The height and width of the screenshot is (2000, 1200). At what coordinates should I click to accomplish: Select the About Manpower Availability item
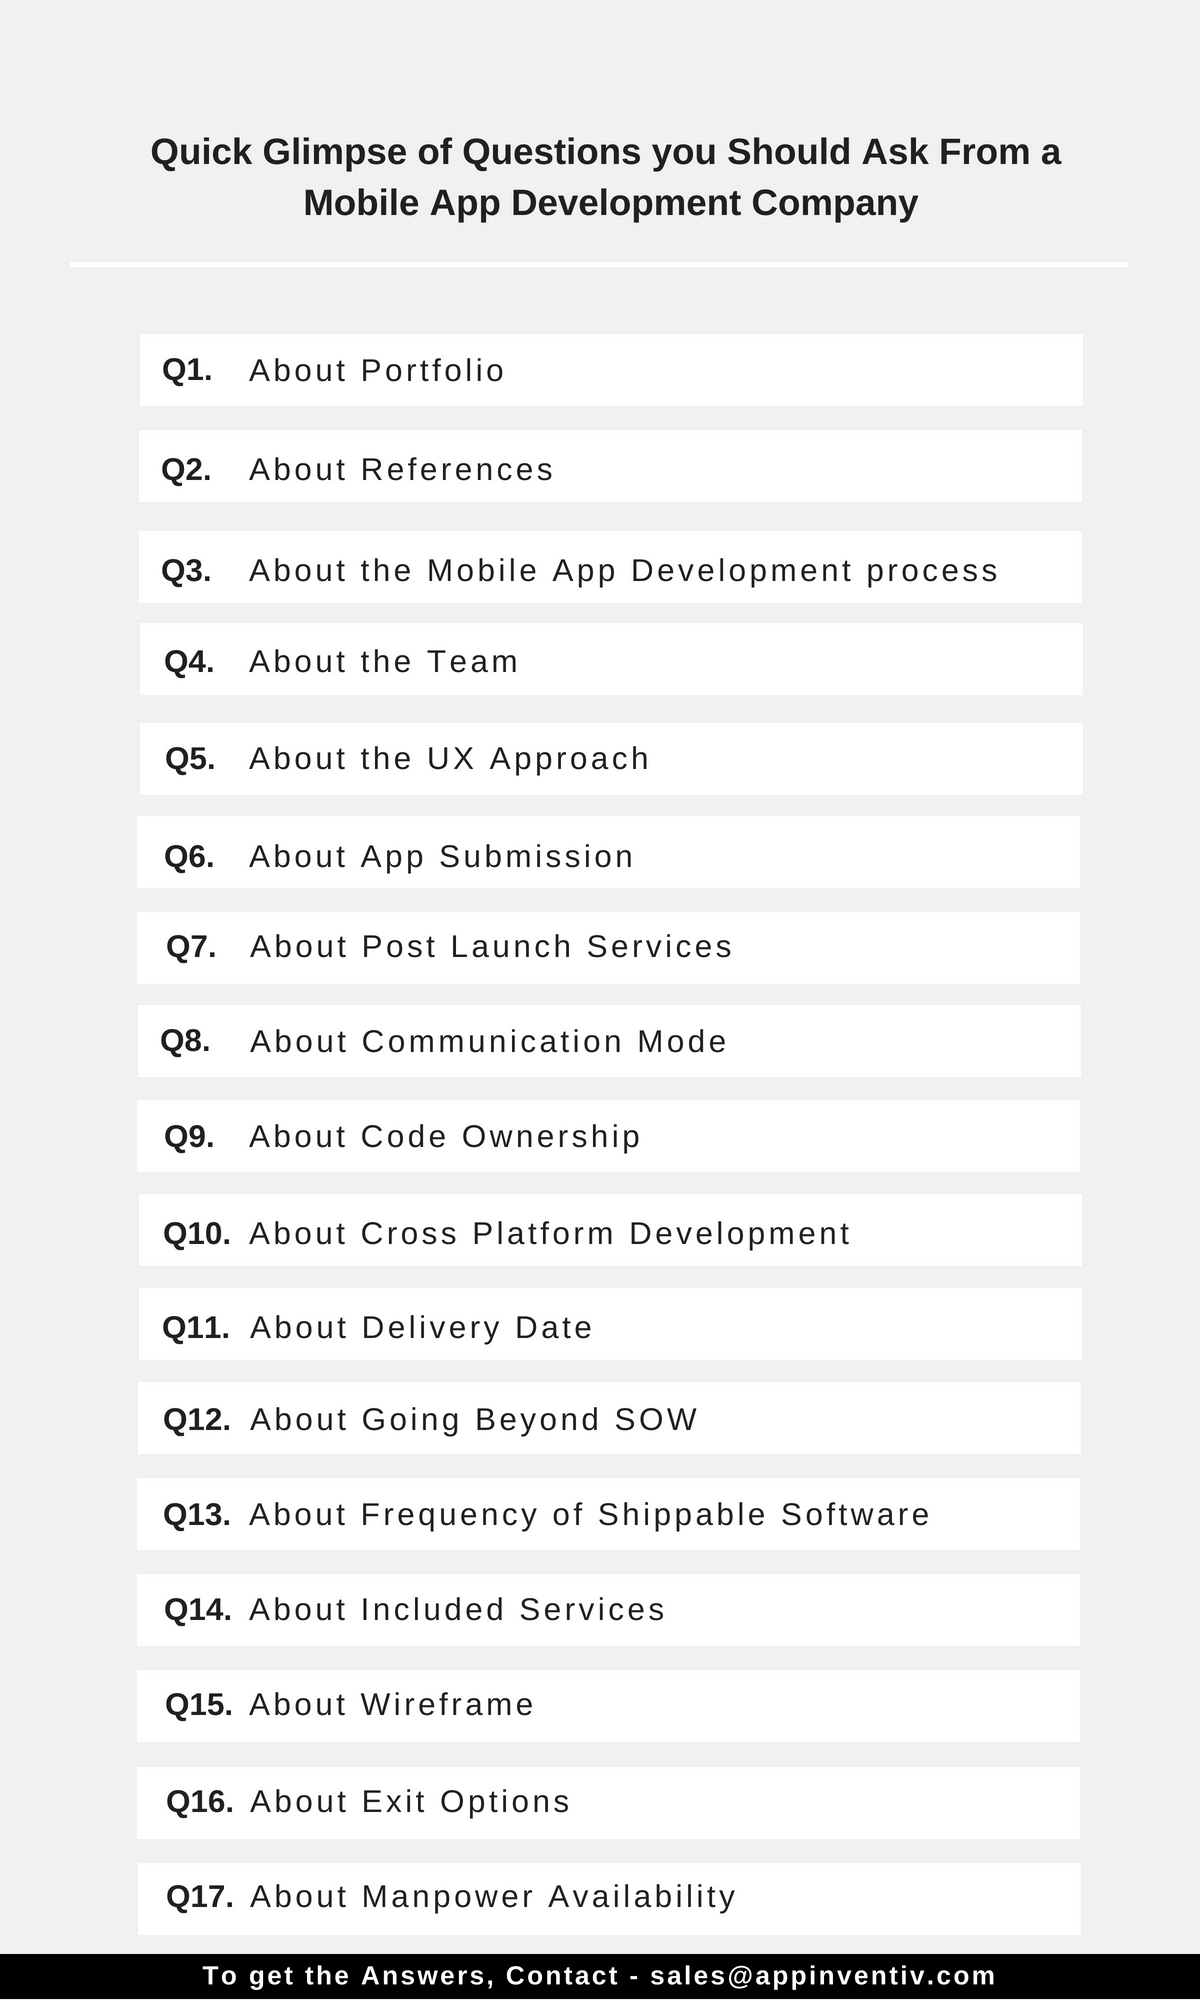click(x=610, y=1898)
